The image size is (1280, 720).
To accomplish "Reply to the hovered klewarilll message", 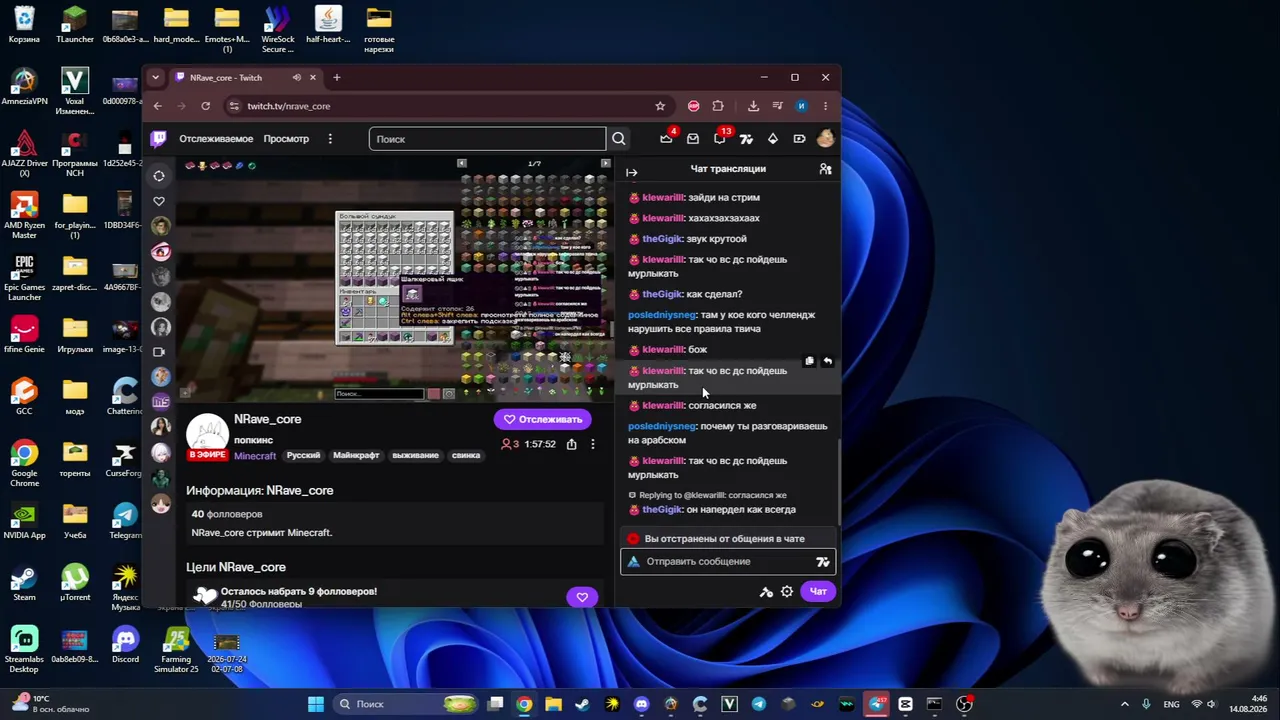I will (x=827, y=361).
